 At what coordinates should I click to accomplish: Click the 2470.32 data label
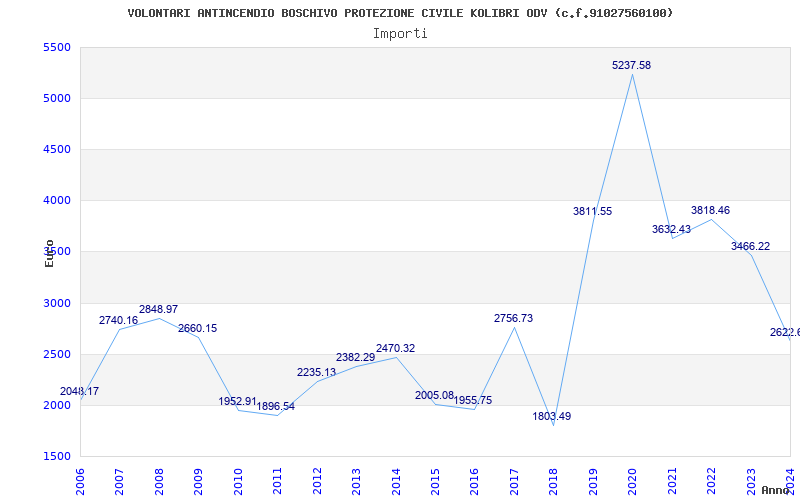395,348
